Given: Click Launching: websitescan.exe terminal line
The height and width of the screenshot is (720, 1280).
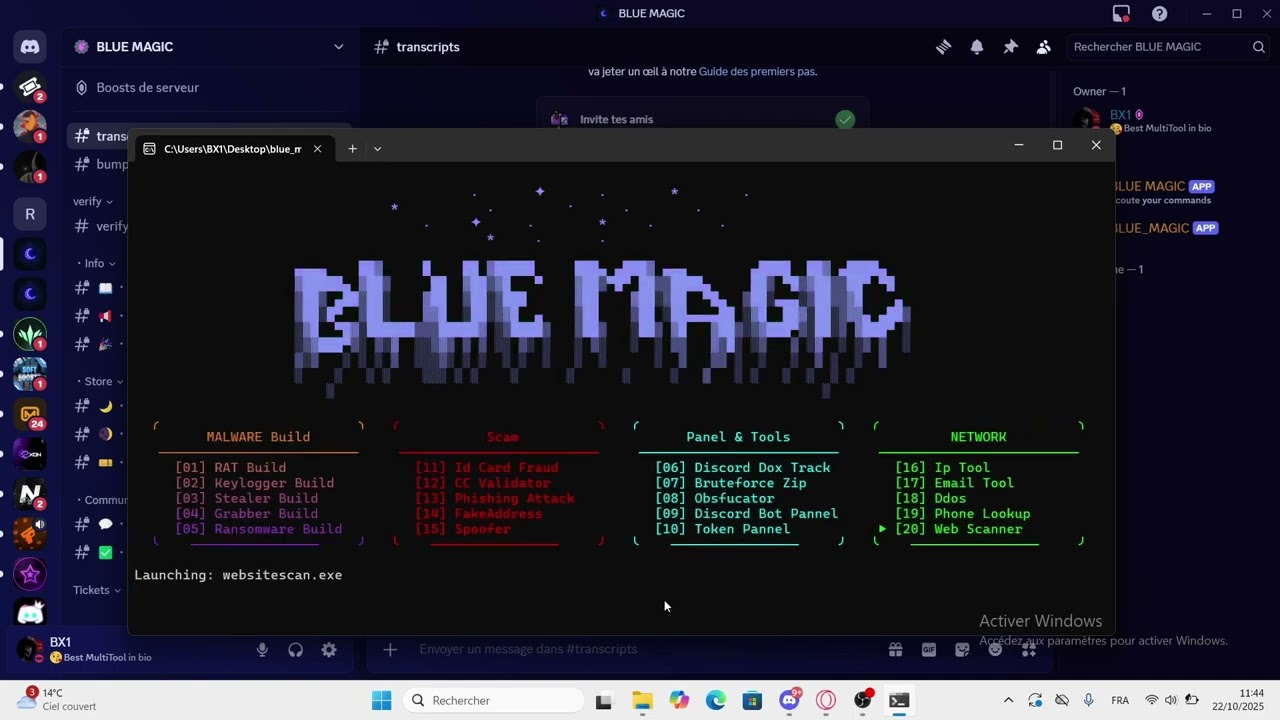Looking at the screenshot, I should click(x=238, y=576).
